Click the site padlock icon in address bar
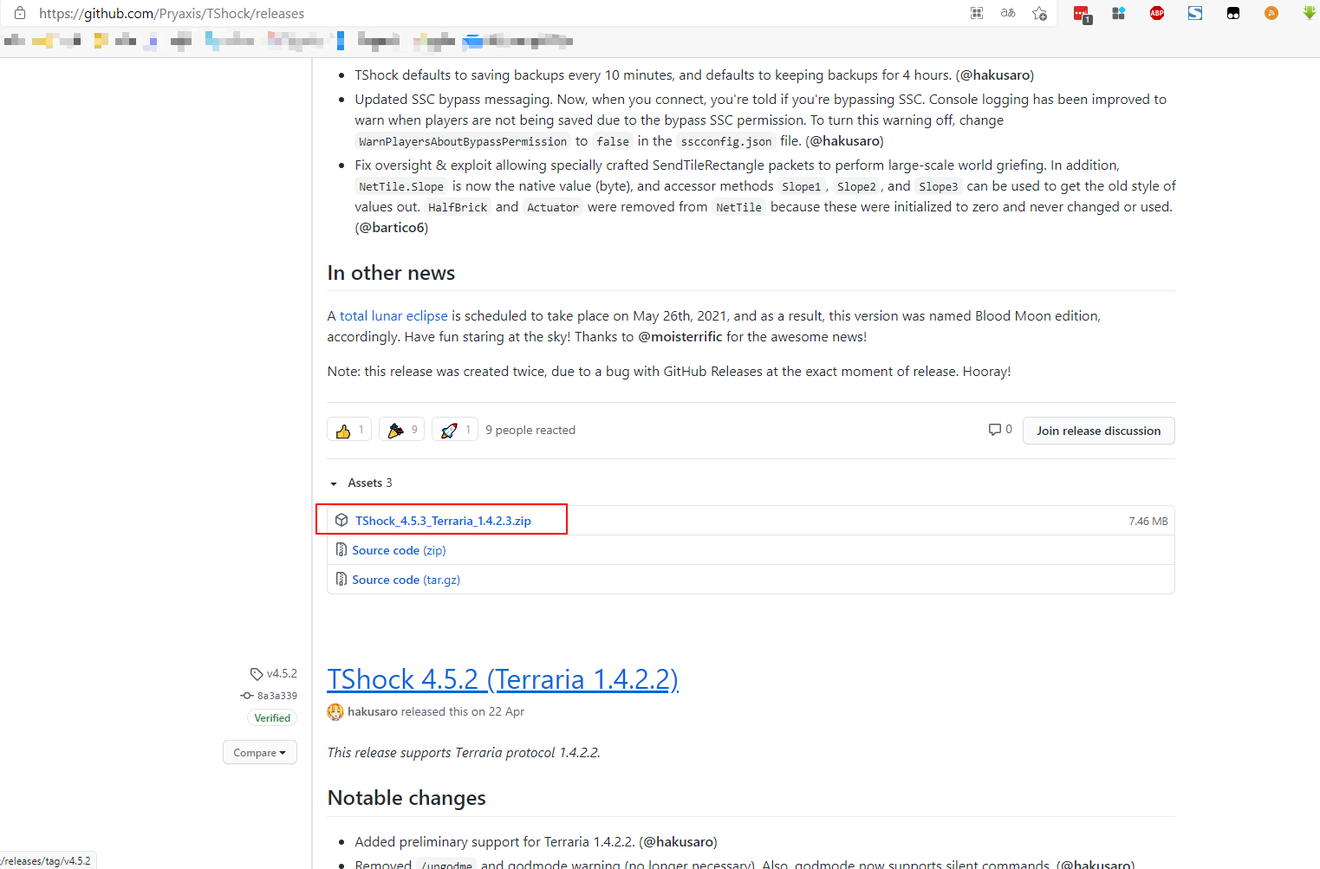 (x=19, y=13)
